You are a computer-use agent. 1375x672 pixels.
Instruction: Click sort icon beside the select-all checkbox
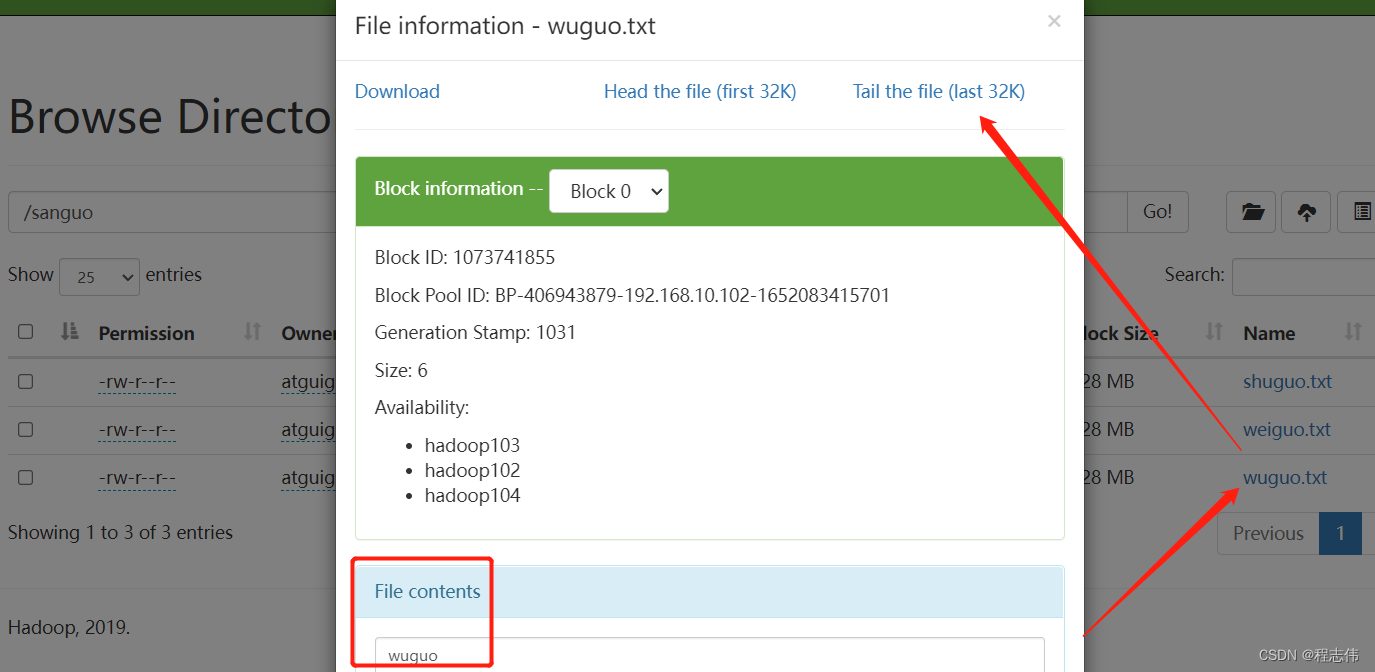tap(69, 332)
